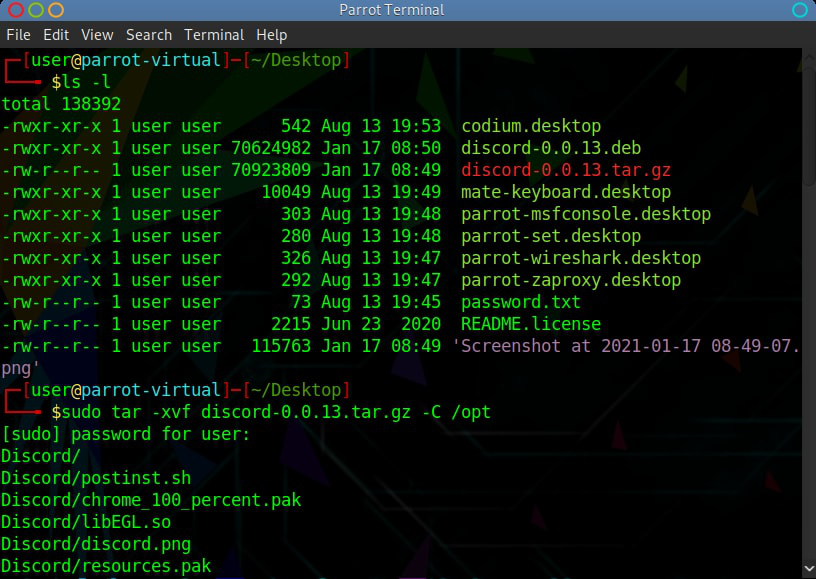Viewport: 816px width, 579px height.
Task: Open the Edit menu
Action: [56, 35]
